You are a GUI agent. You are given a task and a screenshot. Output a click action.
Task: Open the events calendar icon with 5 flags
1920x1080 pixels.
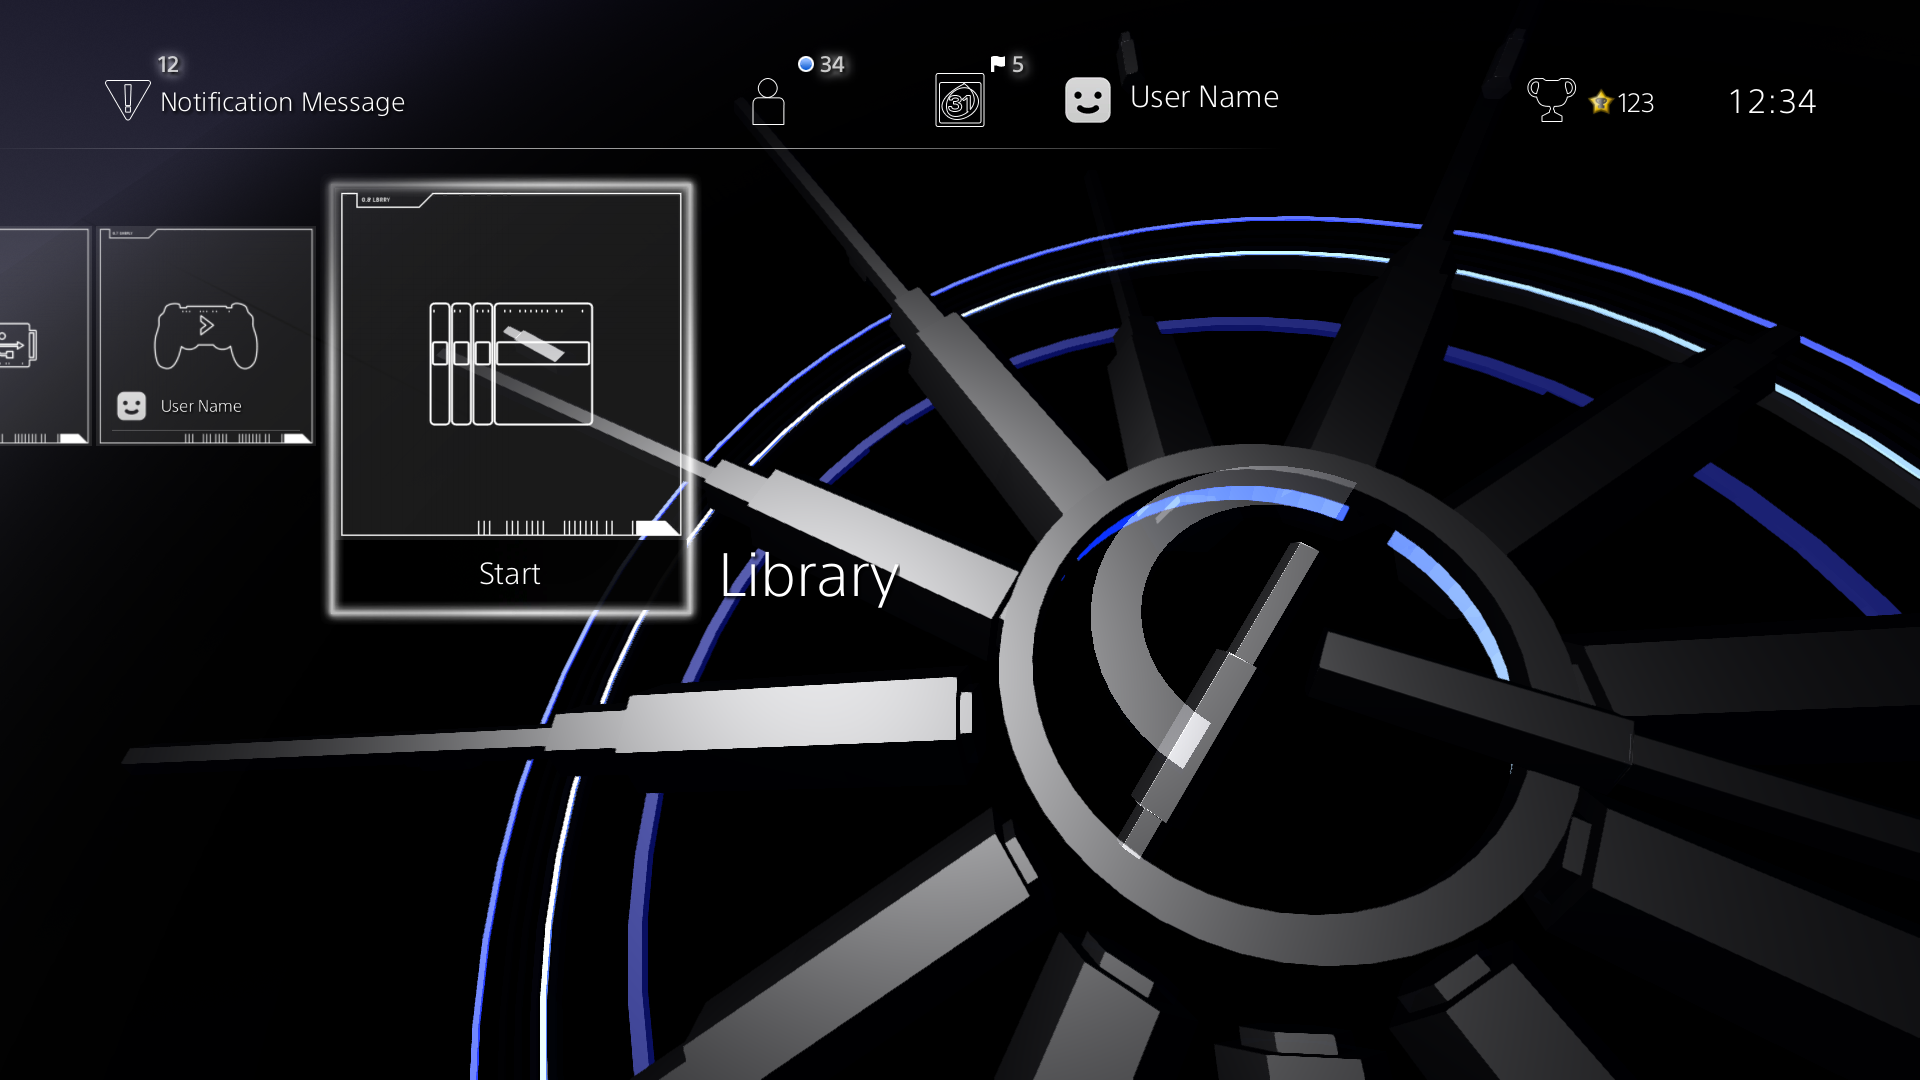click(959, 100)
